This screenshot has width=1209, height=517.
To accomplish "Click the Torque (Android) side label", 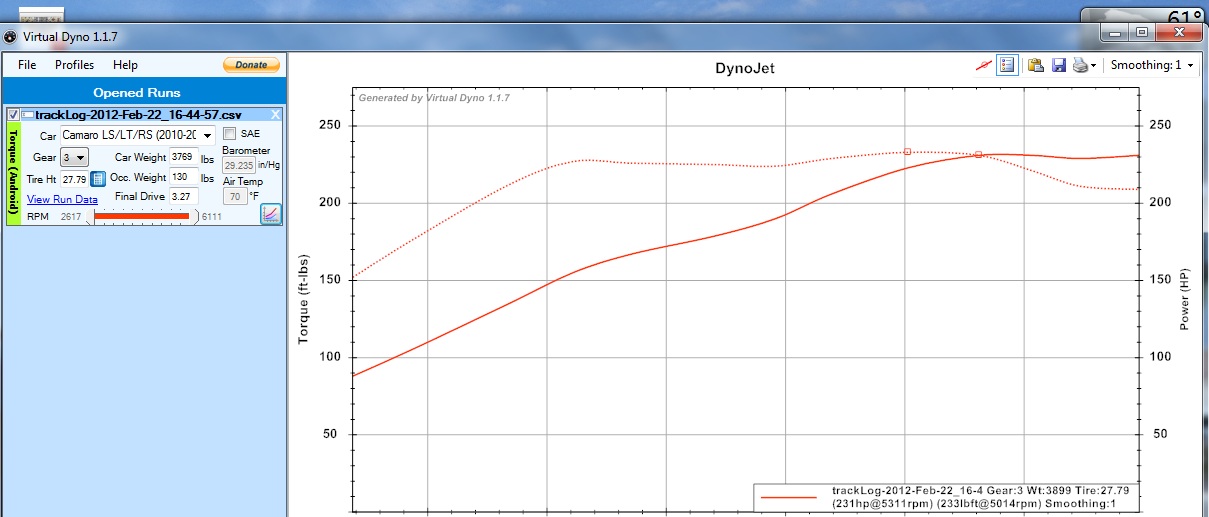I will [13, 174].
